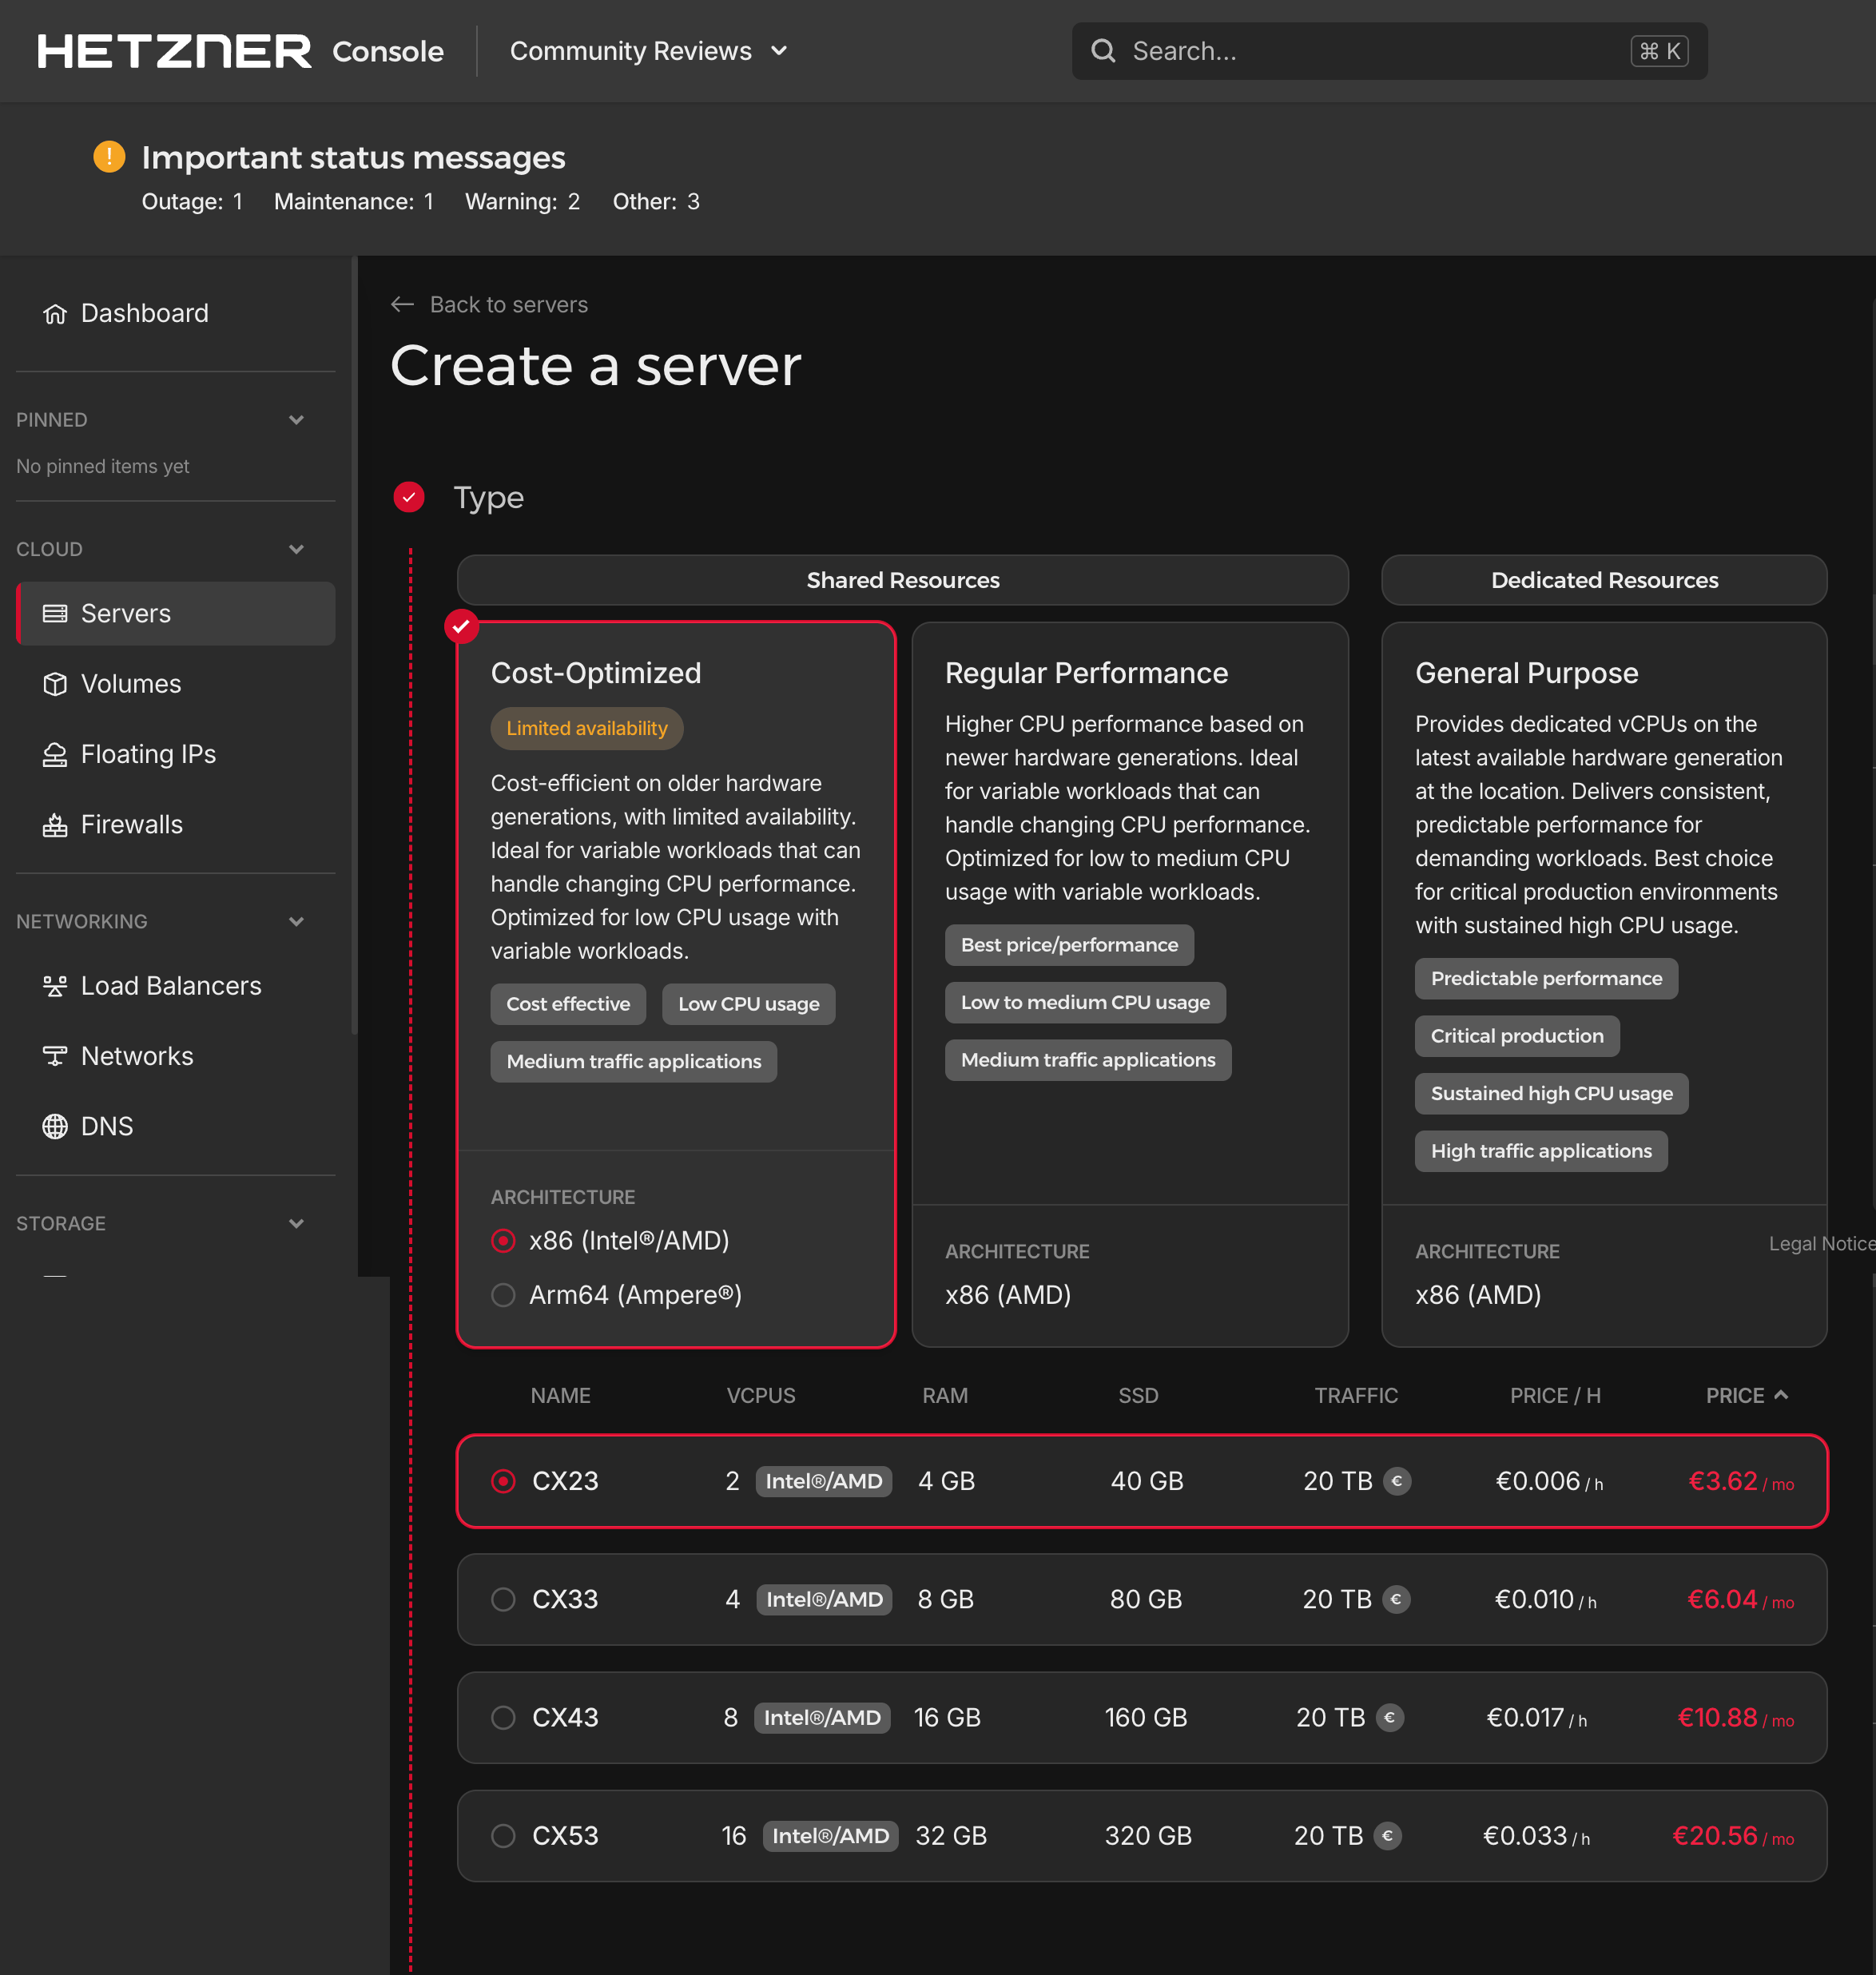Click the Floating IPs icon

[55, 754]
